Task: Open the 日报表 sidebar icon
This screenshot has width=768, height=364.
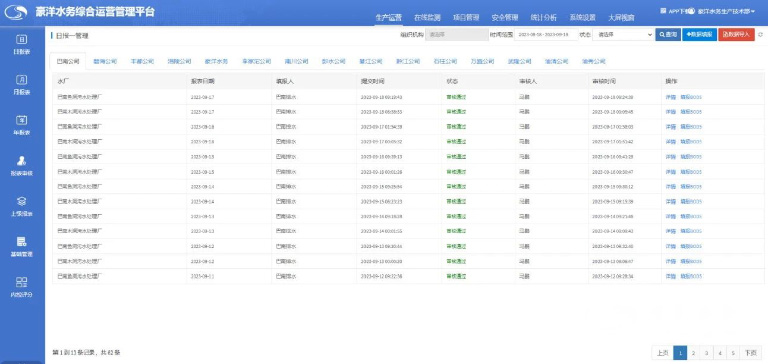Action: pos(22,39)
